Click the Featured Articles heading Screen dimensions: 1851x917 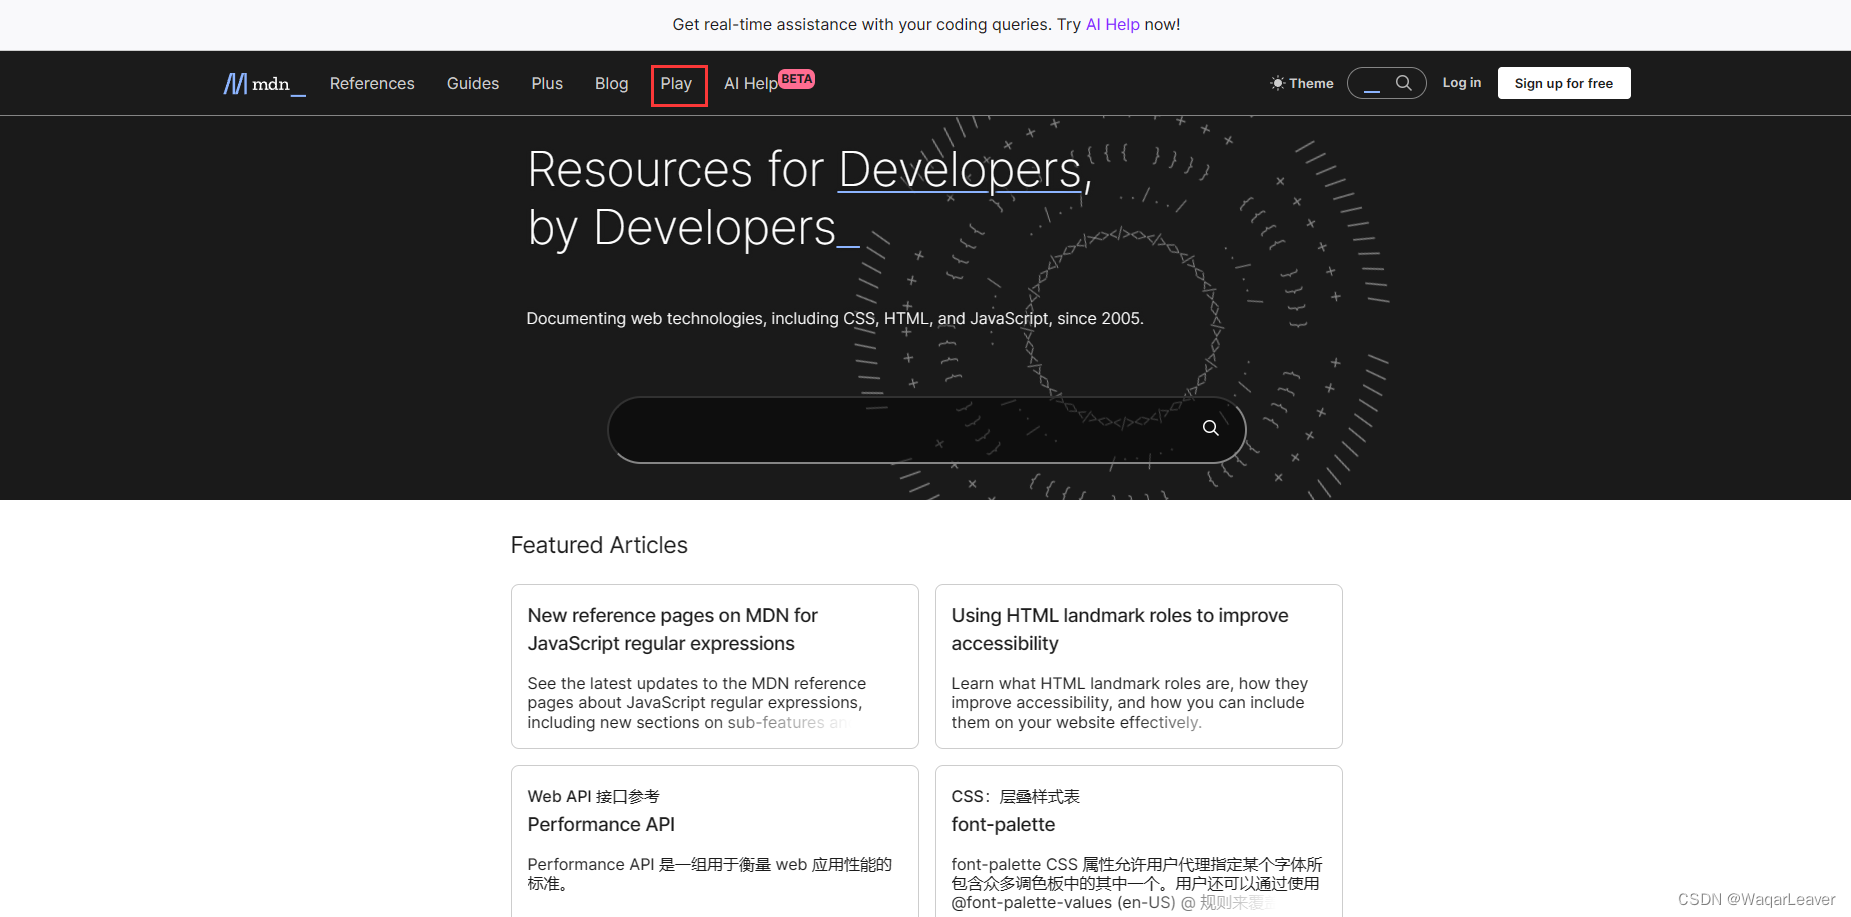coord(599,545)
